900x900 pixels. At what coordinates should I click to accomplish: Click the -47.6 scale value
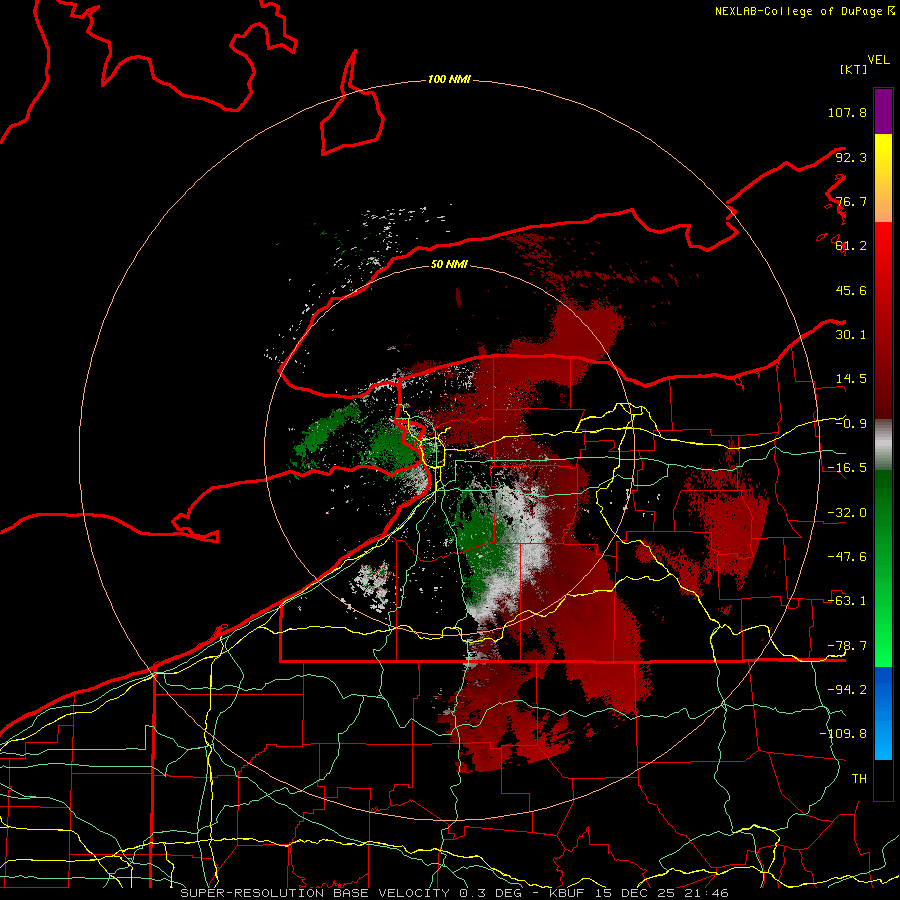(x=847, y=557)
